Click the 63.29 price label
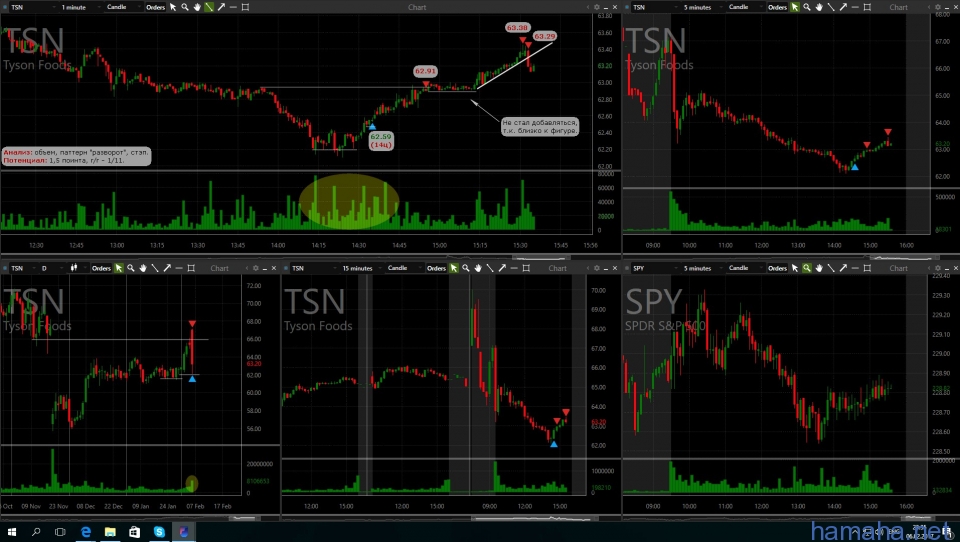This screenshot has width=960, height=542. pyautogui.click(x=544, y=36)
